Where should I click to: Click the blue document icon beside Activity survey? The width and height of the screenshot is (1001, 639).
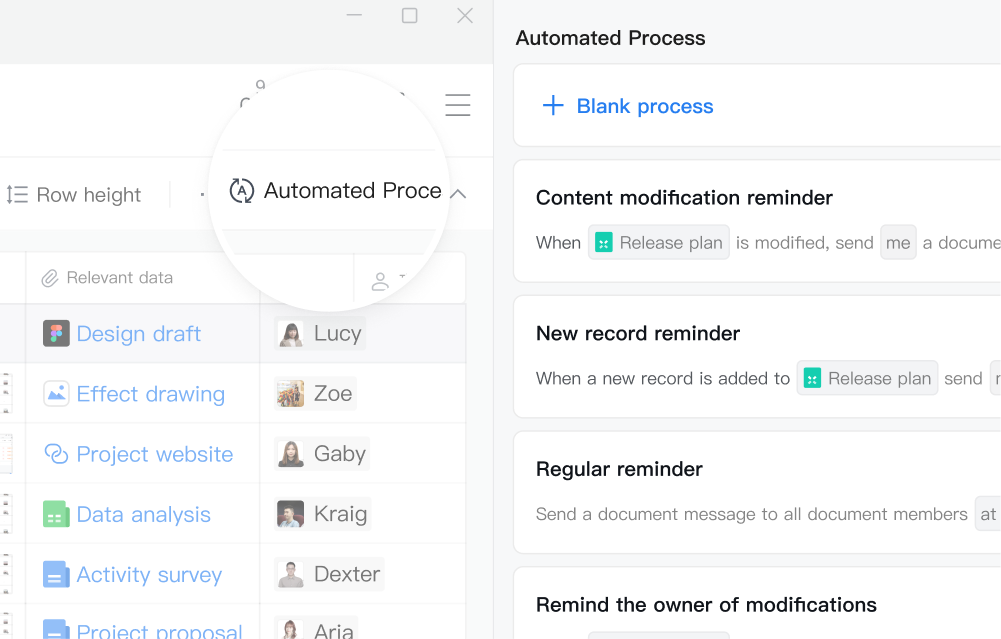[56, 574]
